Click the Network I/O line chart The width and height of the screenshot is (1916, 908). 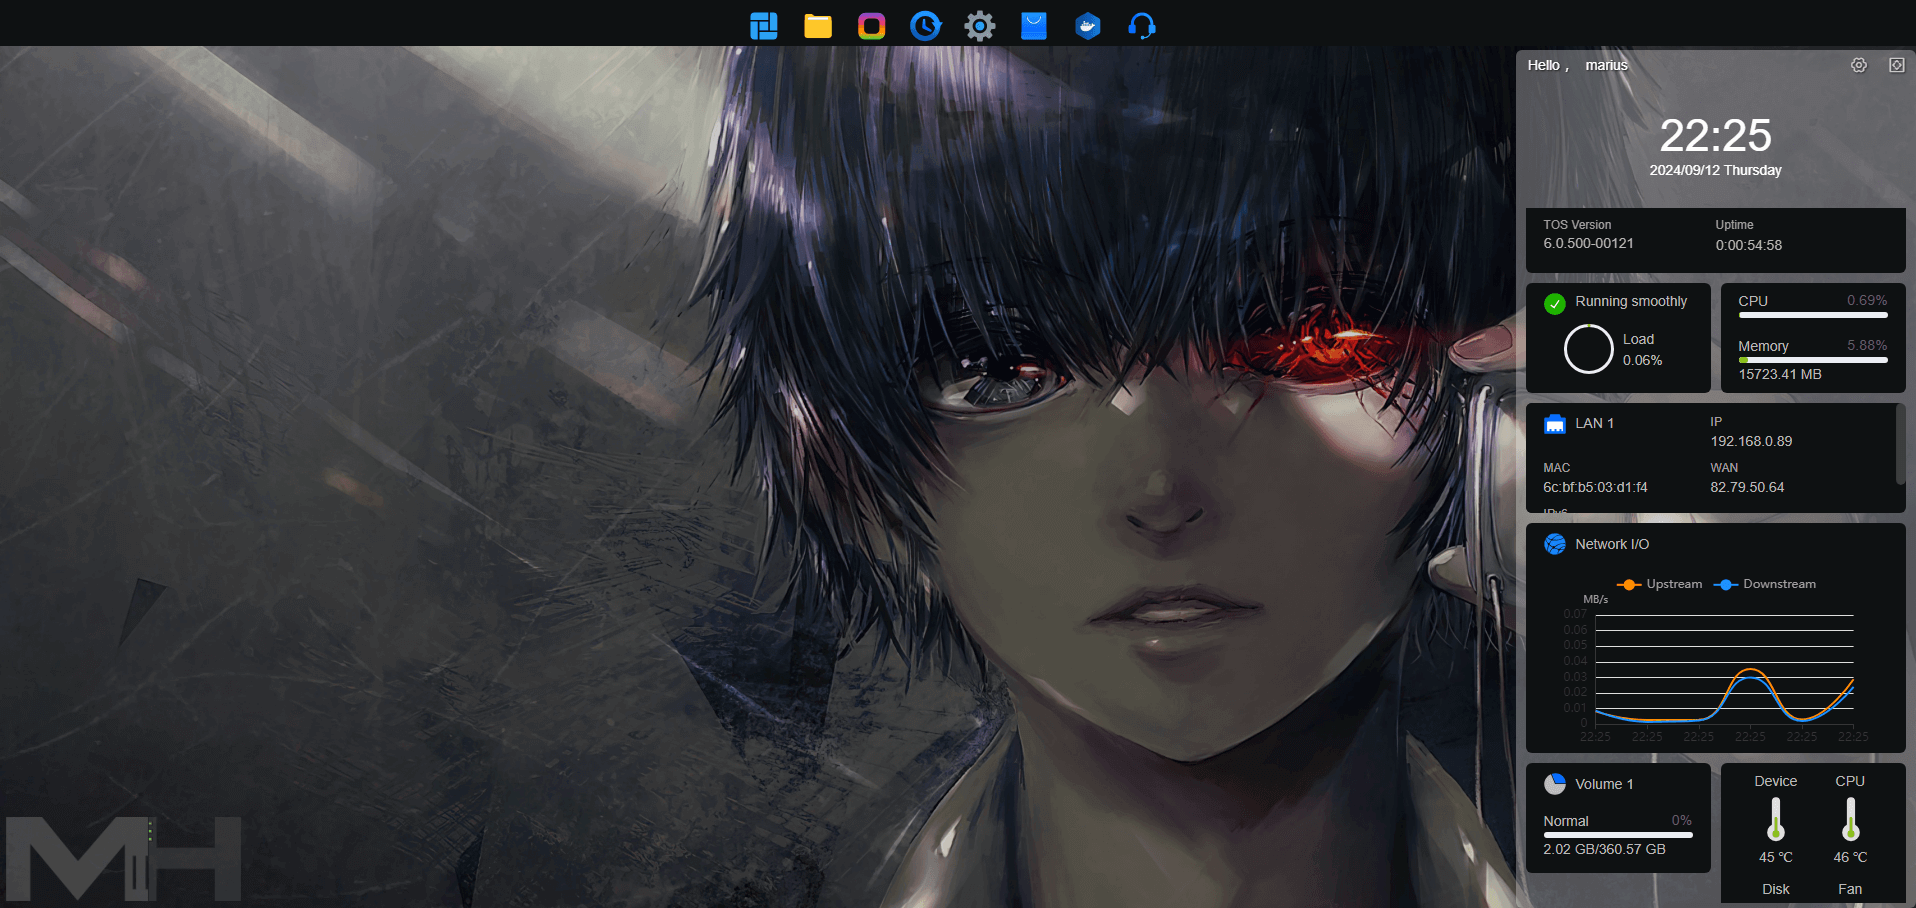coord(1724,668)
